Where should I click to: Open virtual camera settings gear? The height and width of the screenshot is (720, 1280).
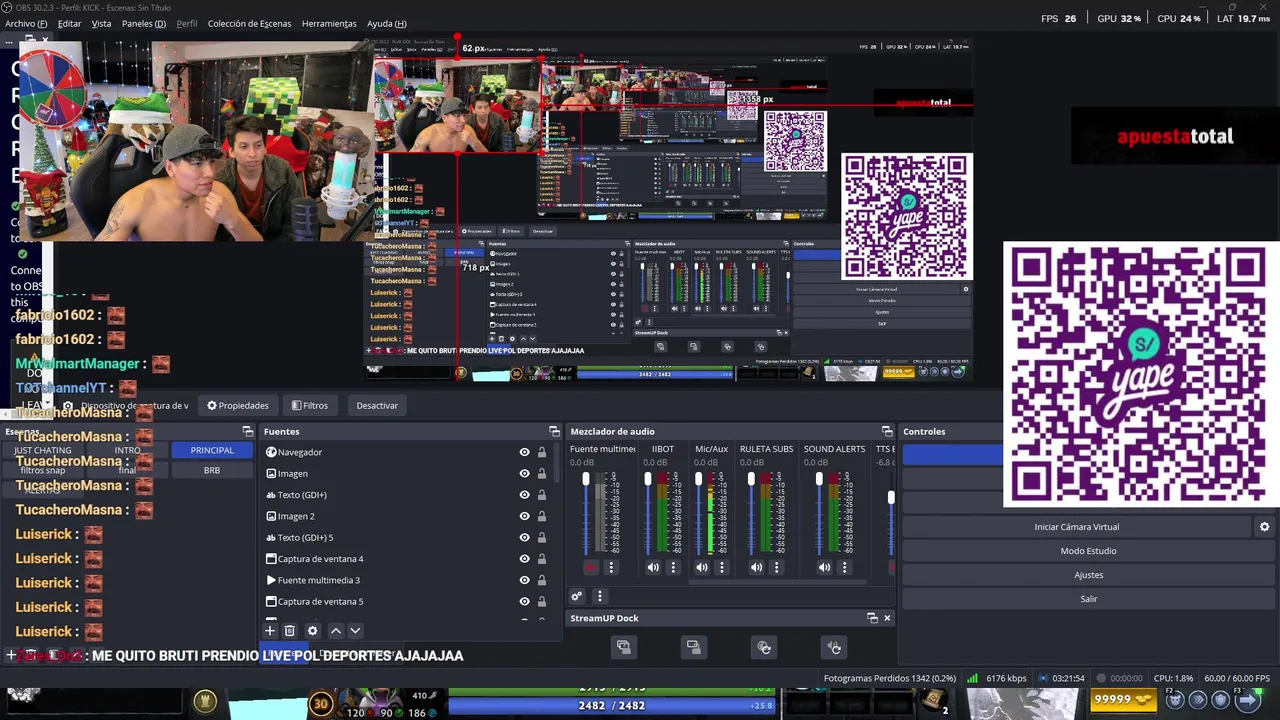coord(1264,527)
